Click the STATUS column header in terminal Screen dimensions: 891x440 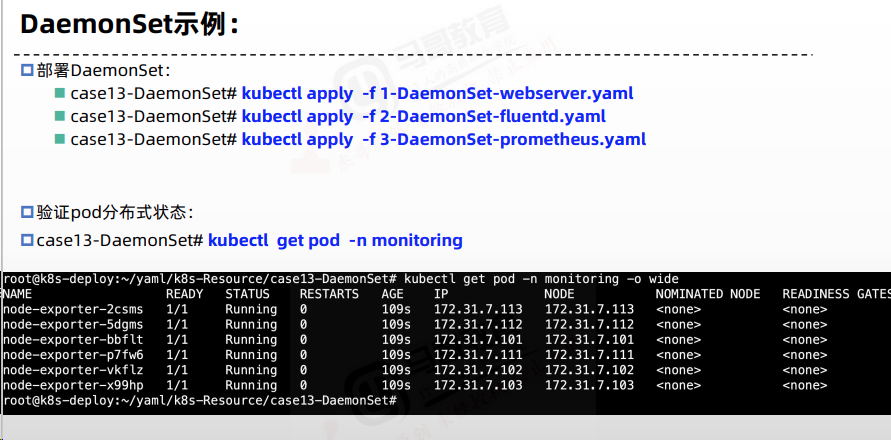pos(247,294)
